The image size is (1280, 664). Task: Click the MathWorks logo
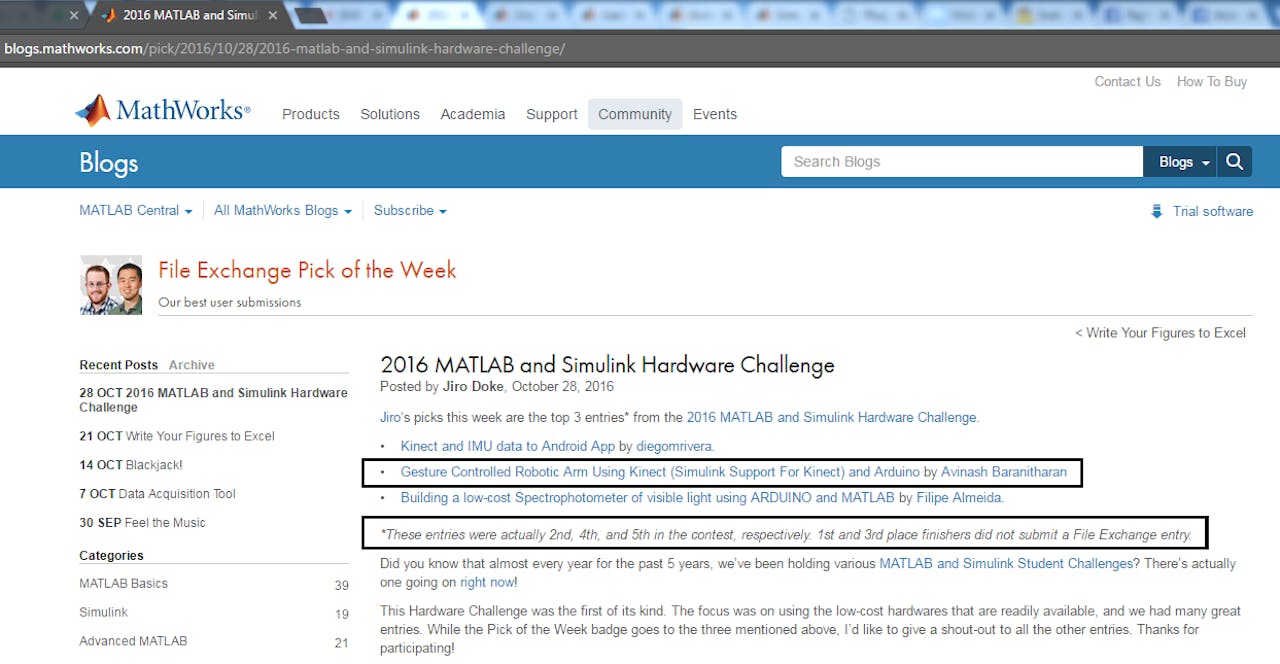coord(163,110)
